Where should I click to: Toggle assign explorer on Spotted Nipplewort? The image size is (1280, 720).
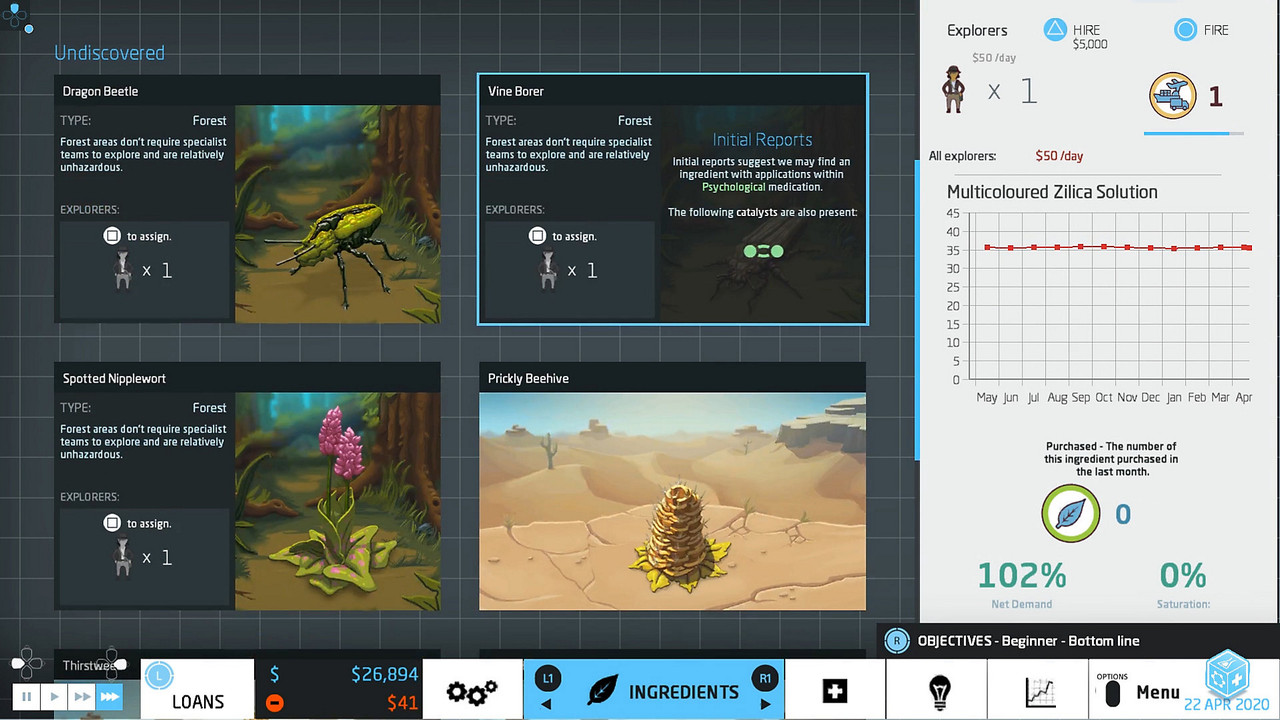pyautogui.click(x=112, y=523)
